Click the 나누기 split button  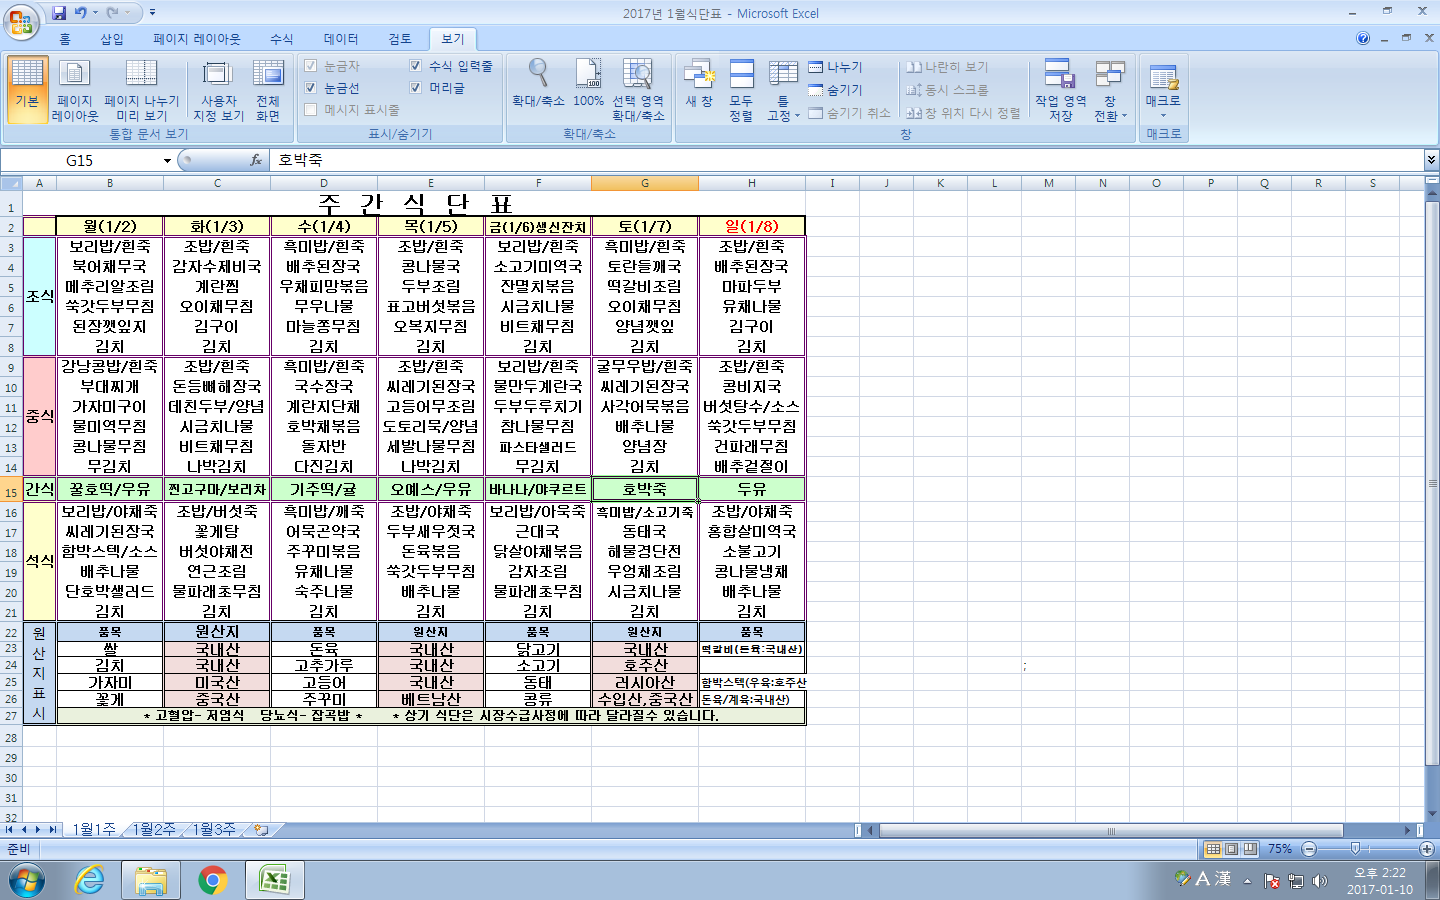click(x=836, y=67)
